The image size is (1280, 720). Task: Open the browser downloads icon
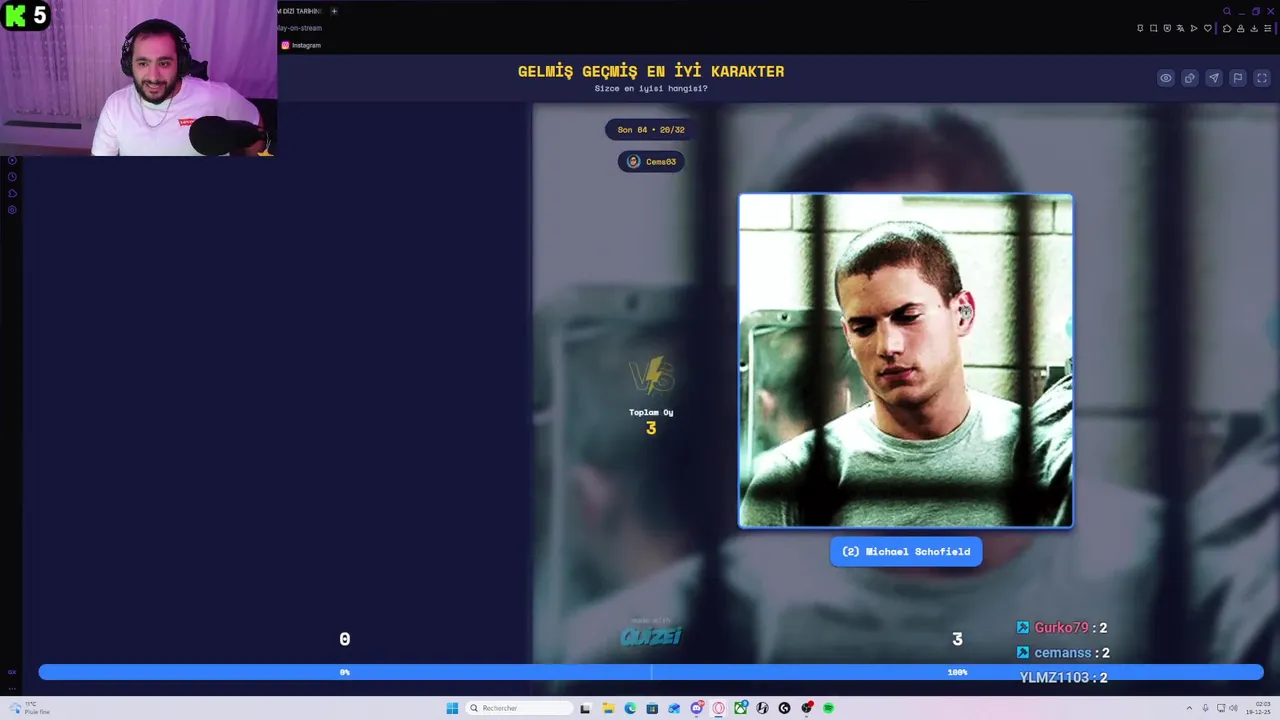tap(1254, 28)
